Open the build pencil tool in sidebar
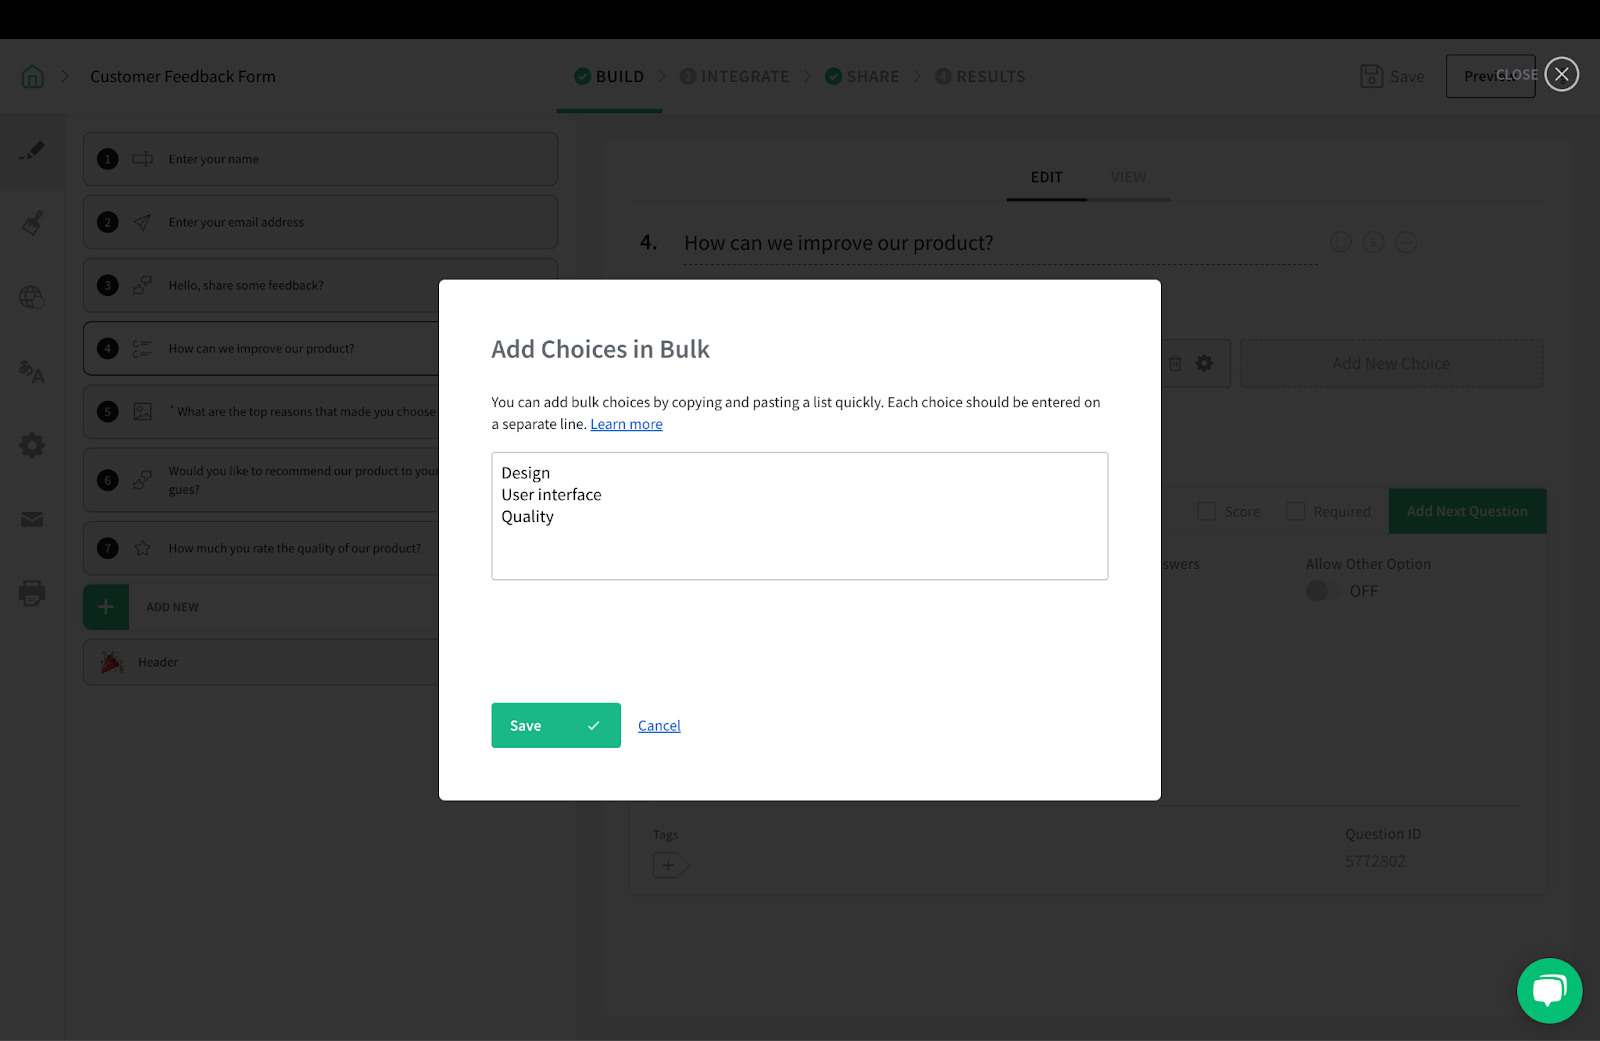The width and height of the screenshot is (1600, 1041). [32, 151]
